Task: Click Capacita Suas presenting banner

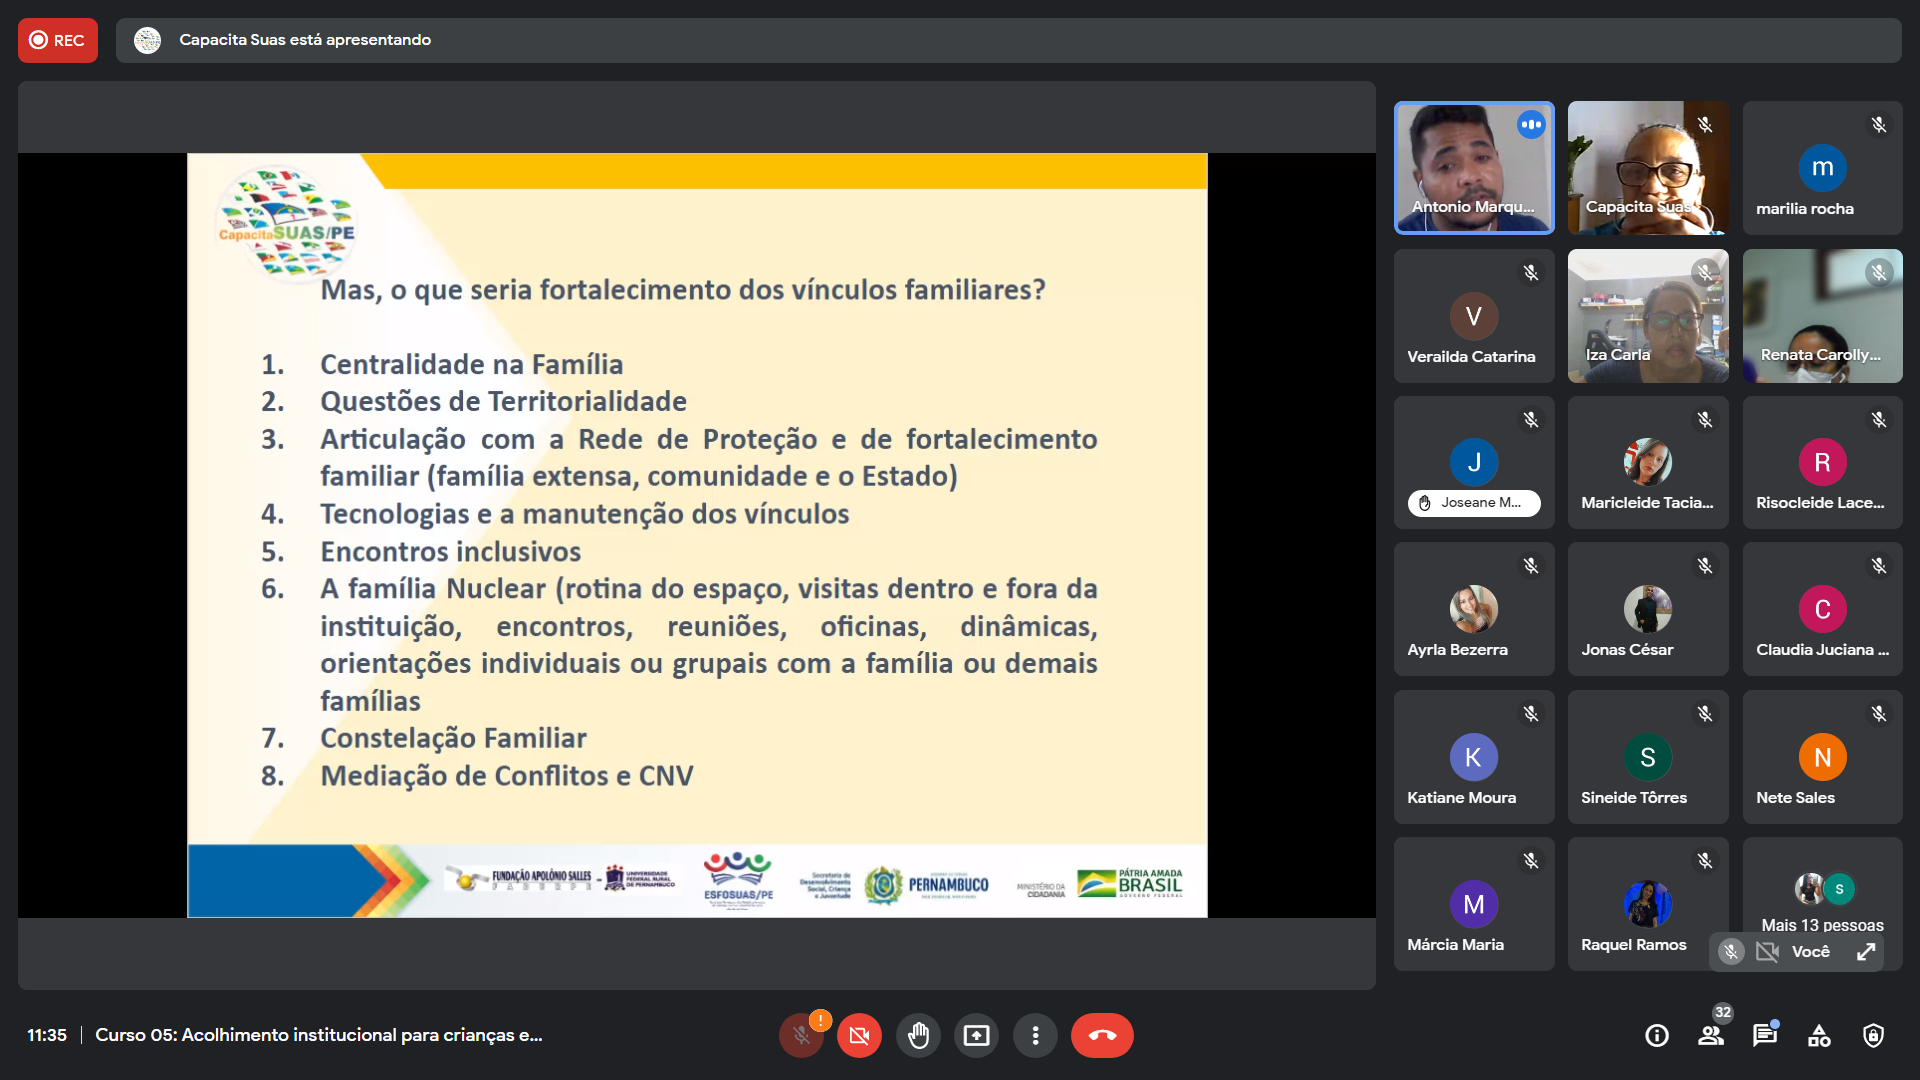Action: (x=305, y=40)
